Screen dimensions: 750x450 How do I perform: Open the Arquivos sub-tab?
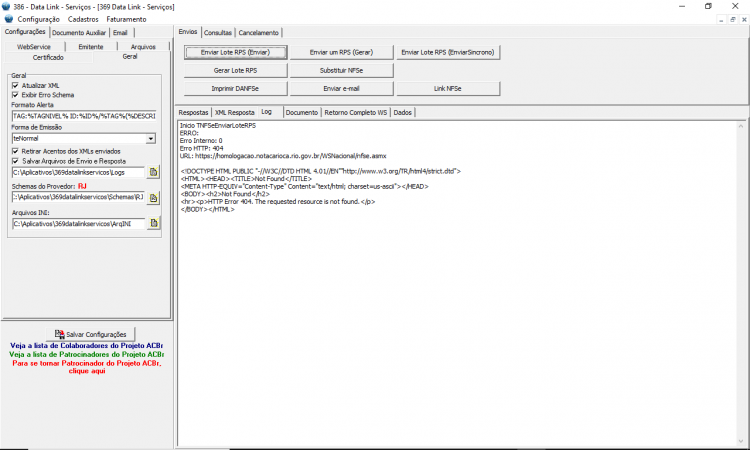click(x=143, y=47)
